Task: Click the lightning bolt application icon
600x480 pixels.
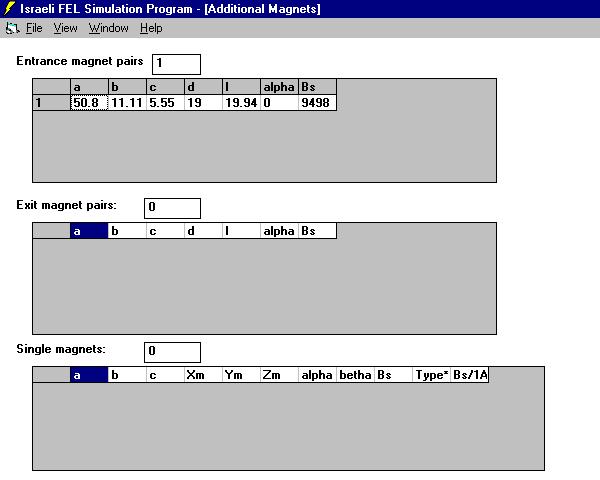Action: tap(9, 8)
